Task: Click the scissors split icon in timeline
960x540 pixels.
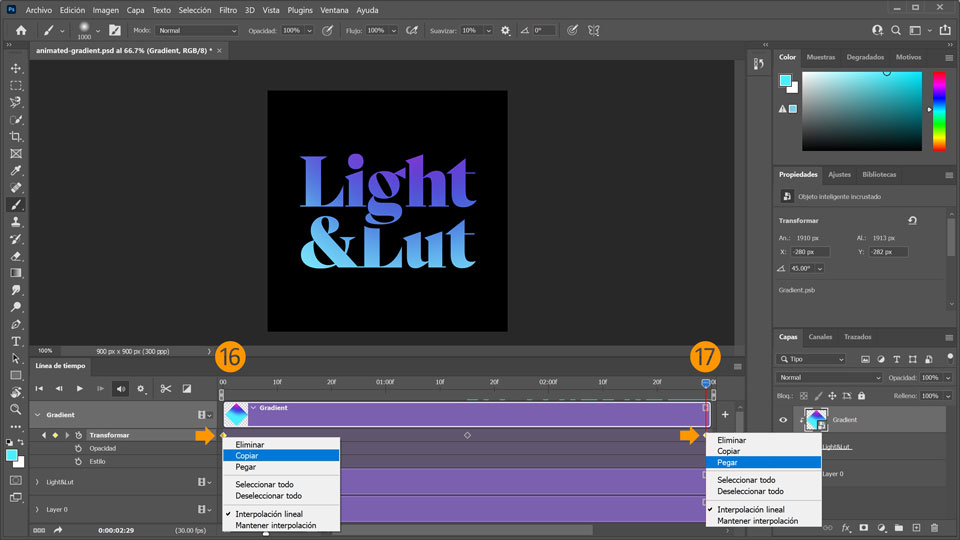Action: point(166,389)
